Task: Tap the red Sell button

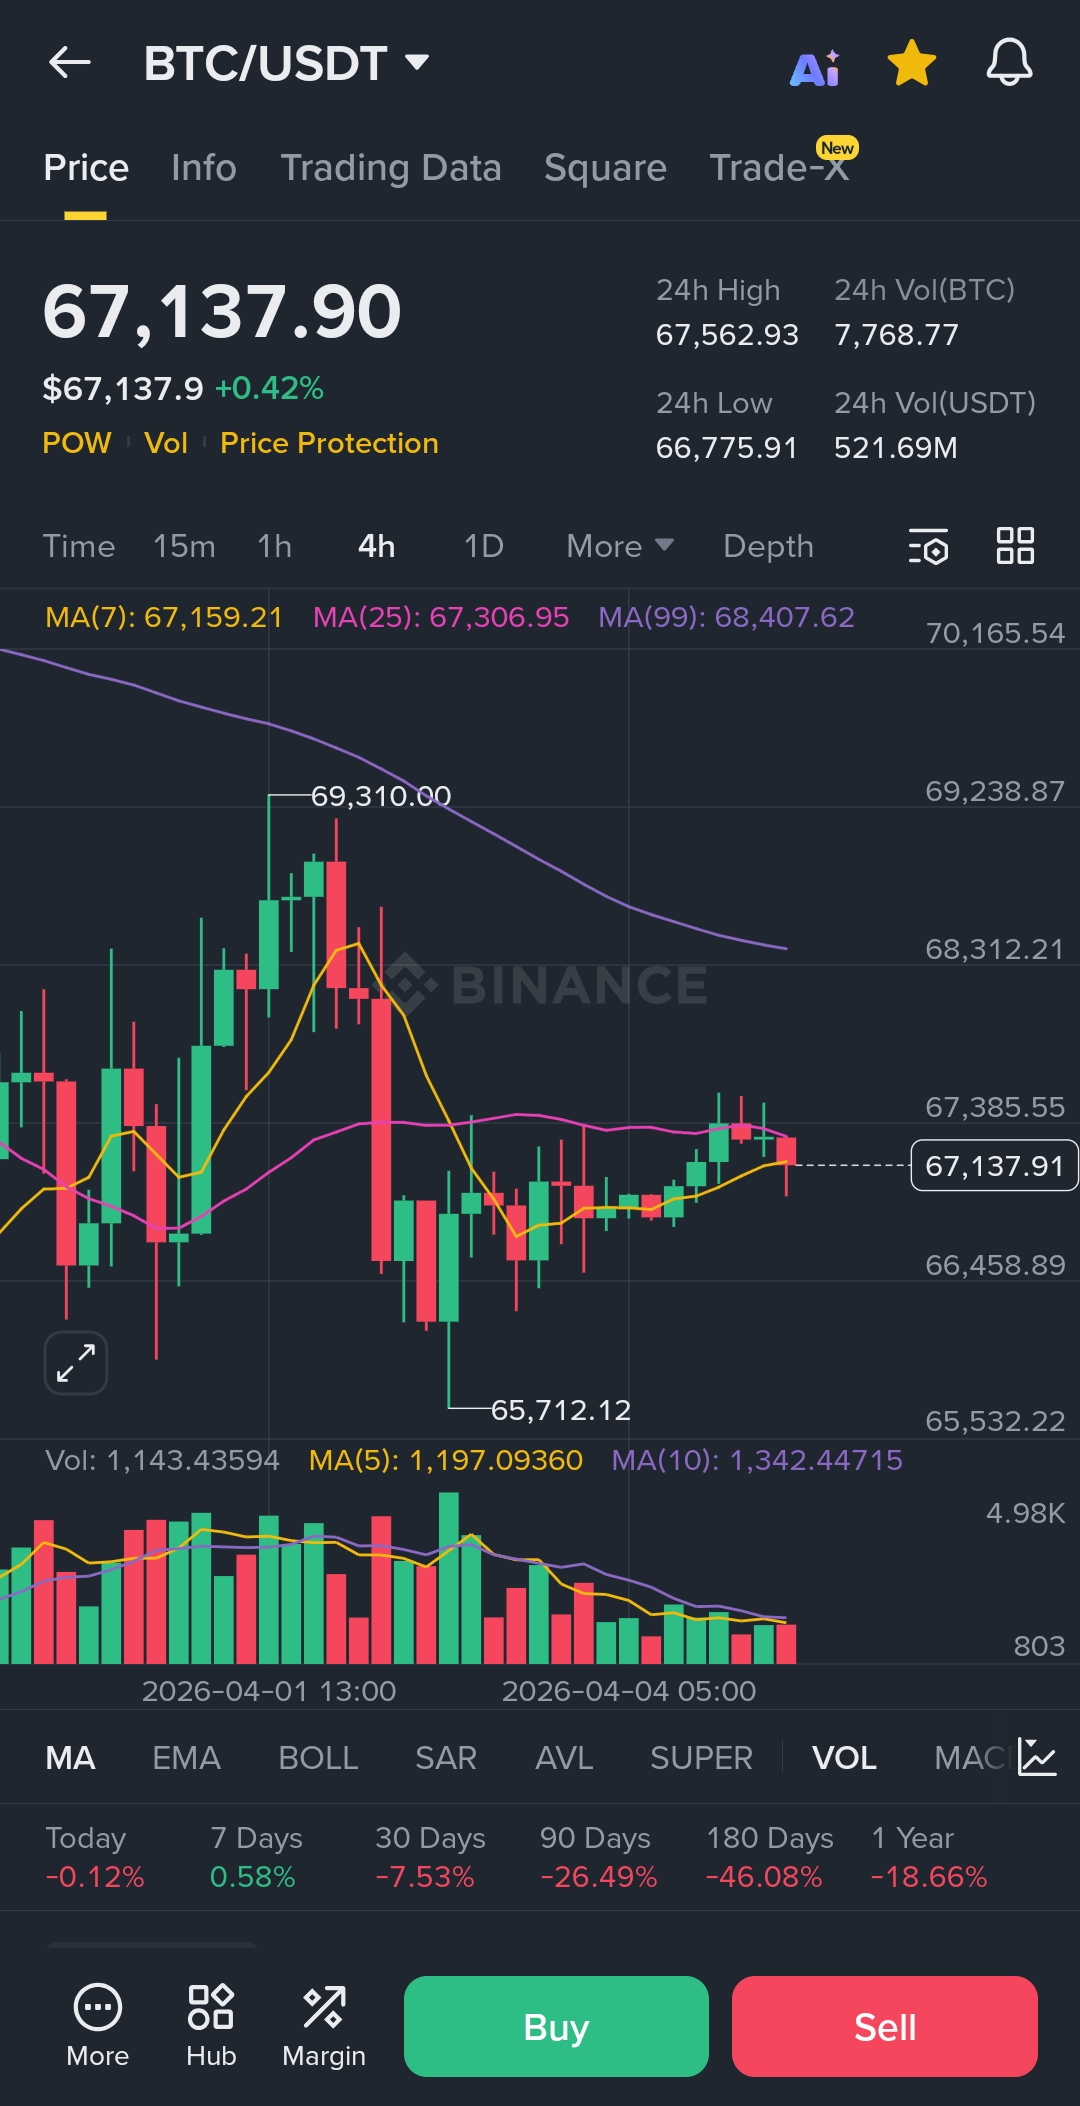Action: [x=885, y=2026]
